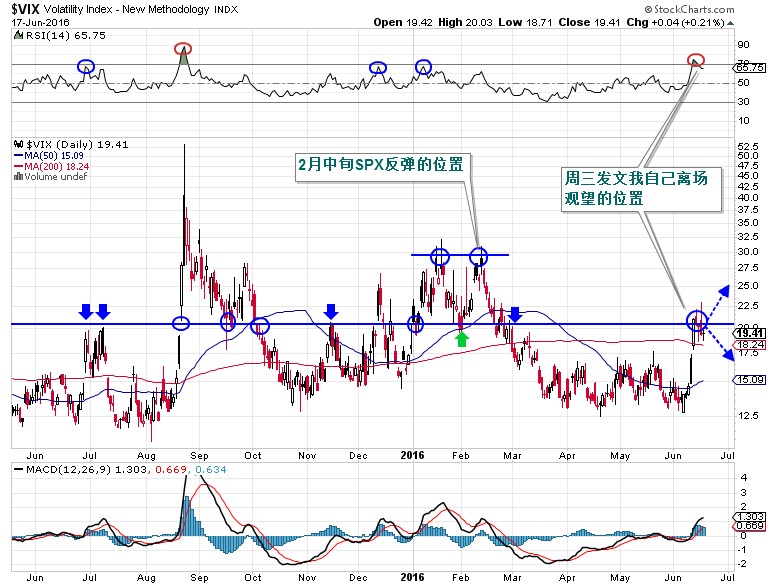Click the 30 level on RSI axis
Image resolution: width=775 pixels, height=583 pixels.
(743, 102)
